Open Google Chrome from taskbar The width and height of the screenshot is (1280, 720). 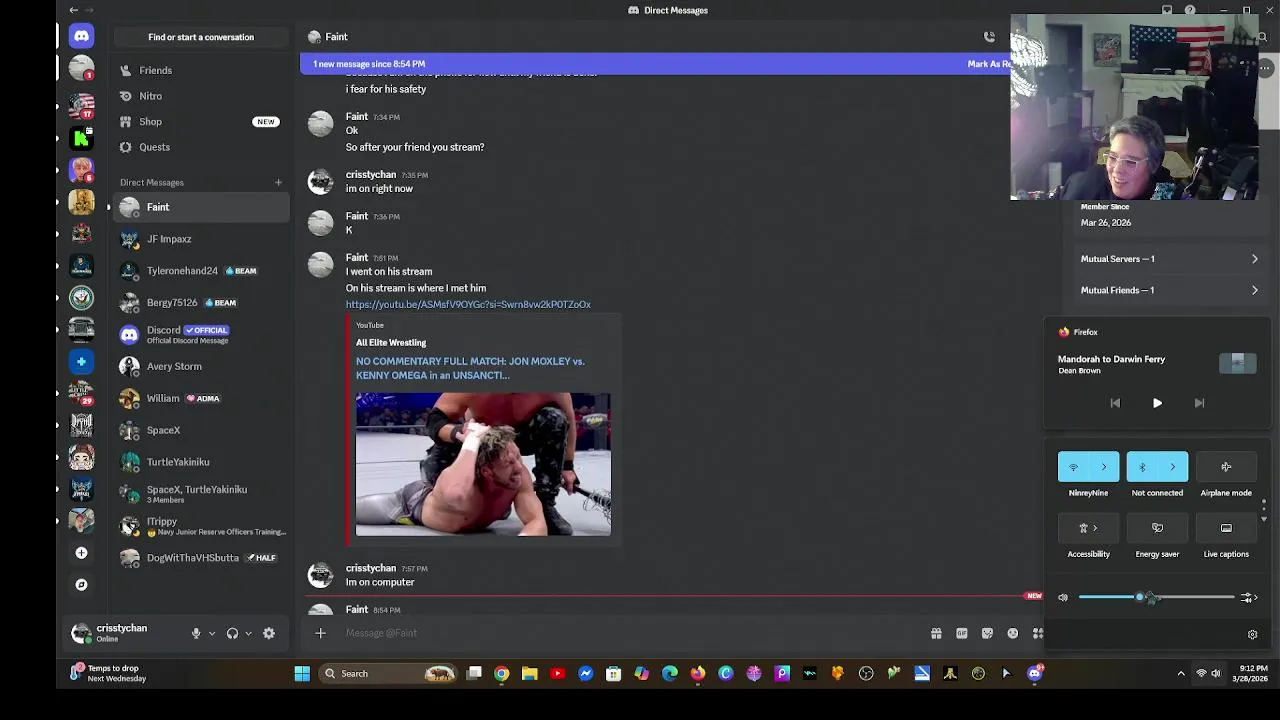pyautogui.click(x=501, y=674)
